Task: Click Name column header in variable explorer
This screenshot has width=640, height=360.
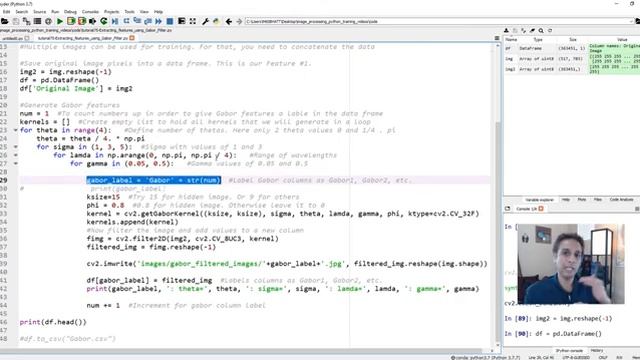Action: (511, 40)
